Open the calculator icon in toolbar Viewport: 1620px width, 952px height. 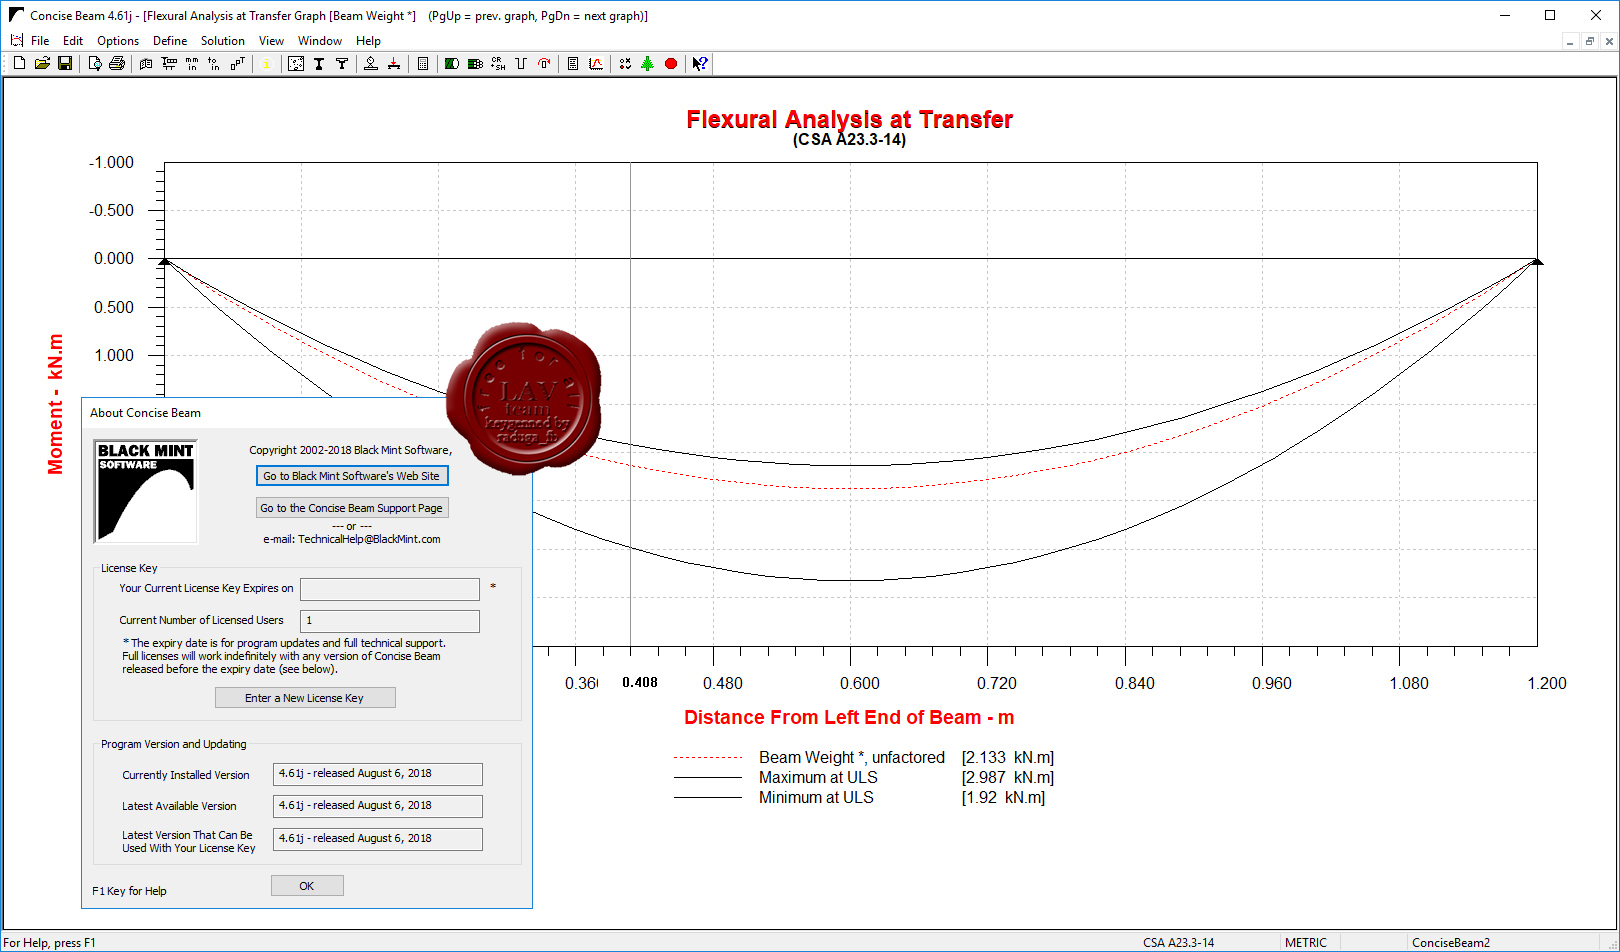(423, 63)
